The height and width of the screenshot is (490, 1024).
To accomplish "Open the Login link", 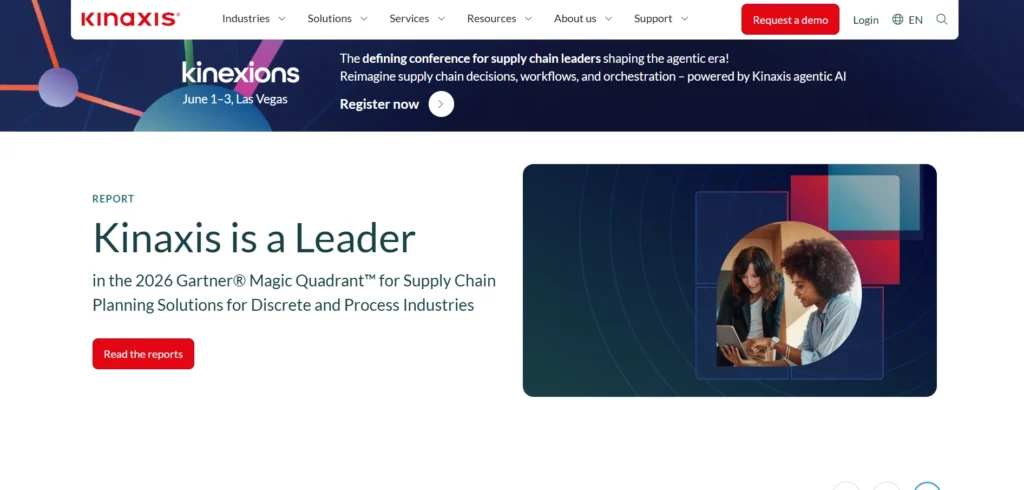I will [x=865, y=20].
